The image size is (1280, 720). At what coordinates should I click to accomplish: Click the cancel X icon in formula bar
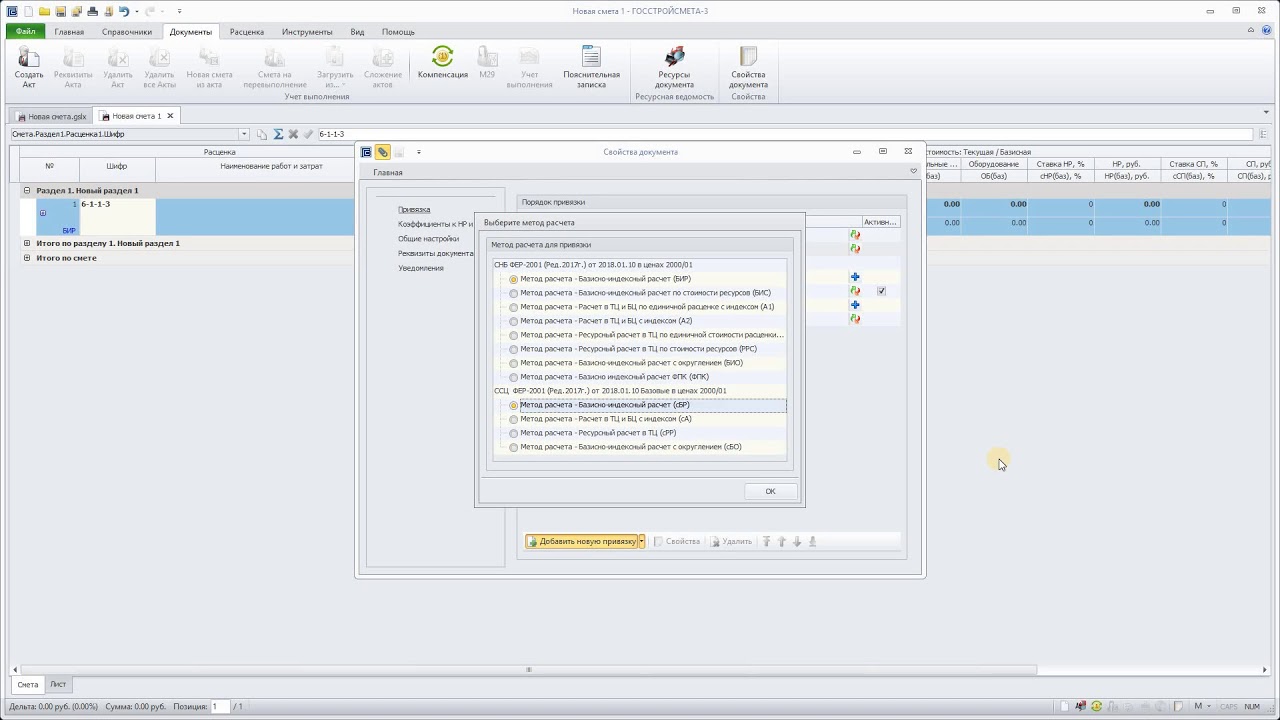tap(293, 134)
